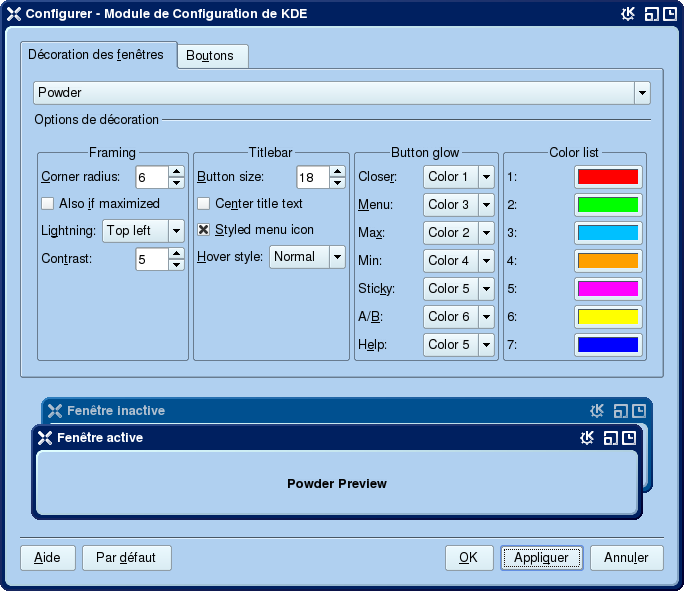
Task: Click restore icon in Fenêtre inactive preview
Action: tap(620, 411)
